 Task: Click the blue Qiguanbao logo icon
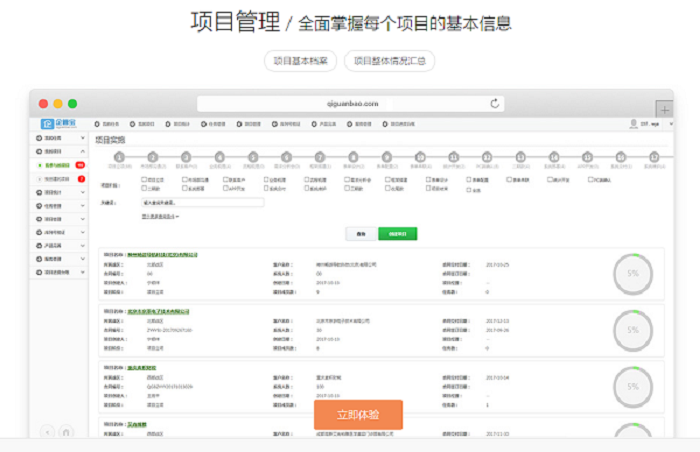[x=47, y=124]
